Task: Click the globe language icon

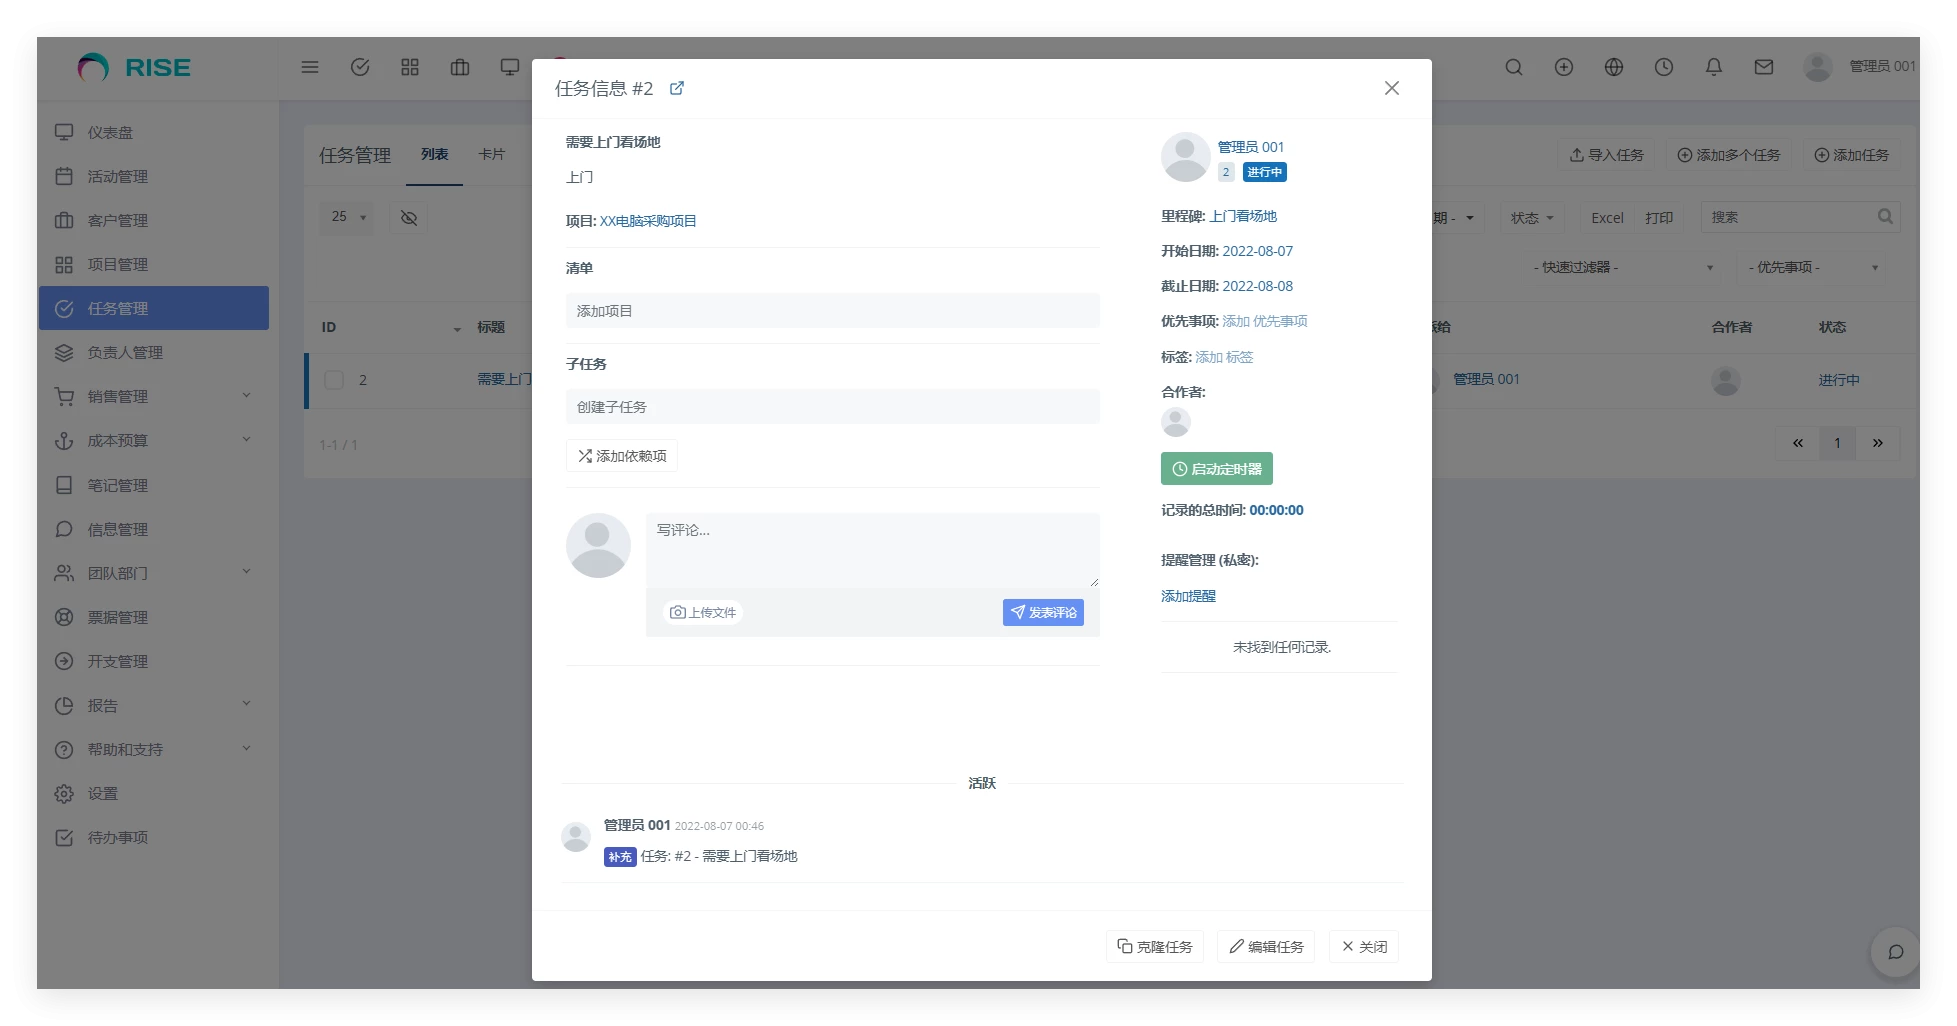Action: click(1614, 67)
